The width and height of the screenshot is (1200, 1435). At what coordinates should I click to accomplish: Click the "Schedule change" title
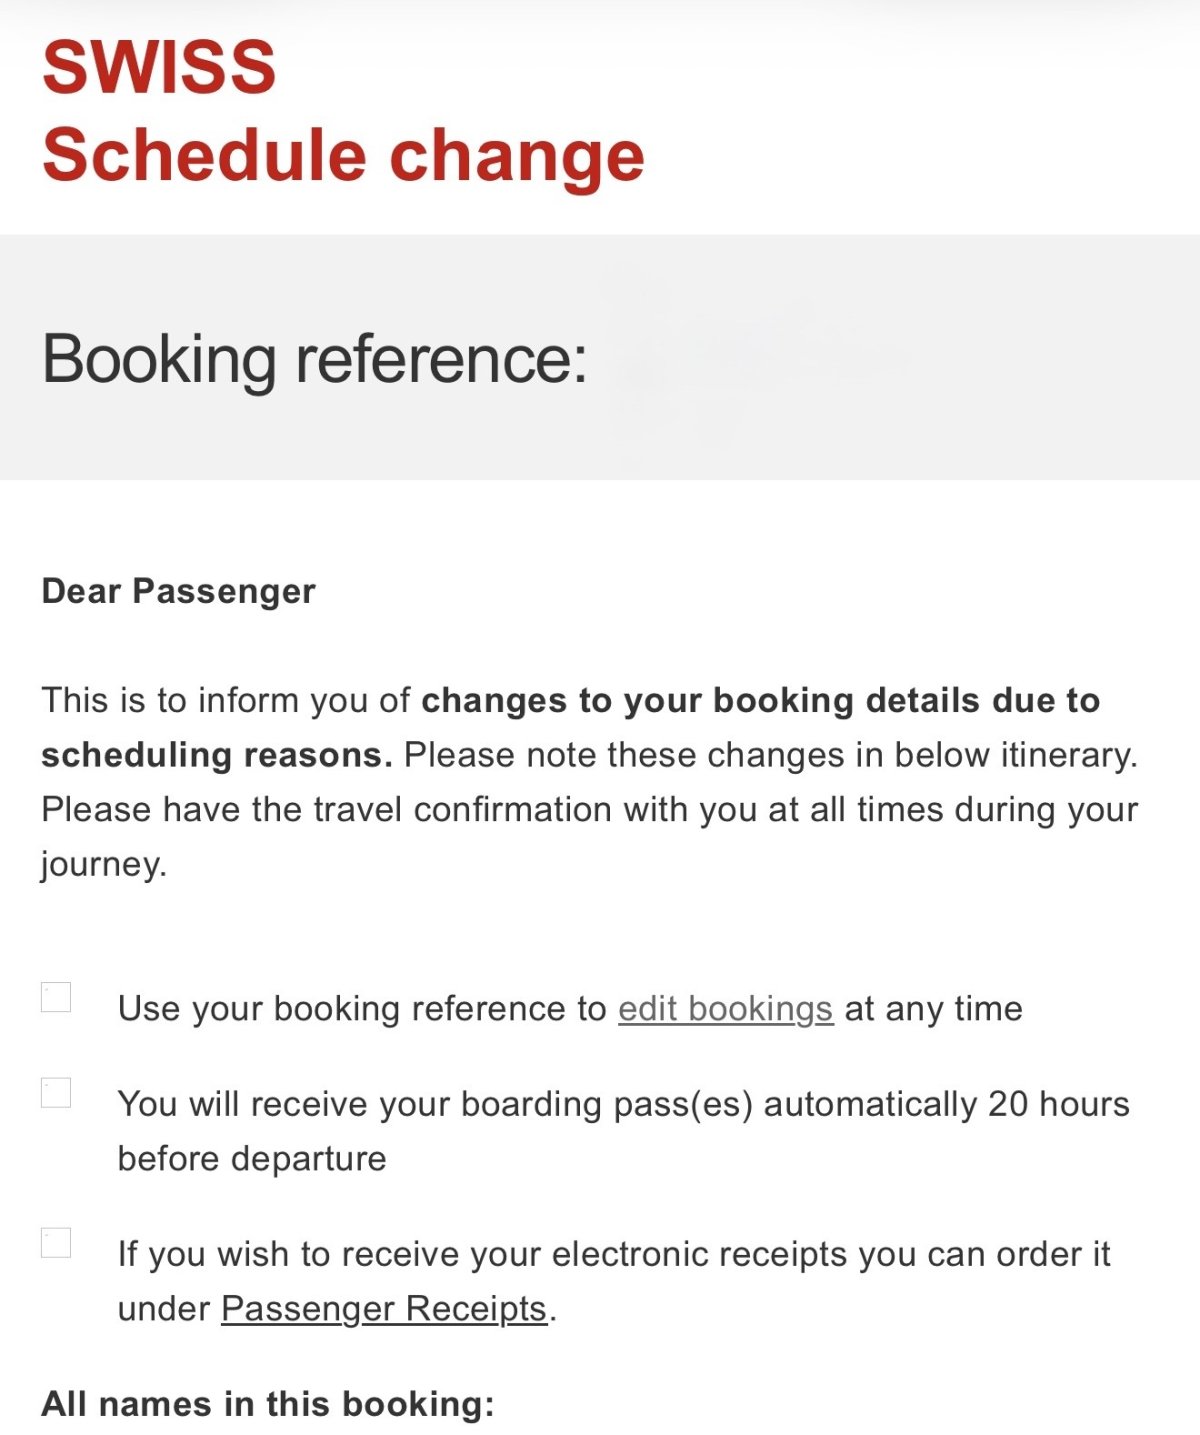point(343,156)
